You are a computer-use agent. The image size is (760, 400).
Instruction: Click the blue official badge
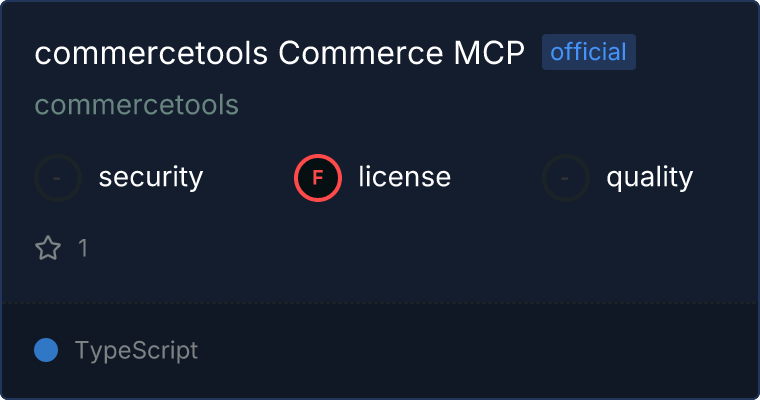point(588,52)
